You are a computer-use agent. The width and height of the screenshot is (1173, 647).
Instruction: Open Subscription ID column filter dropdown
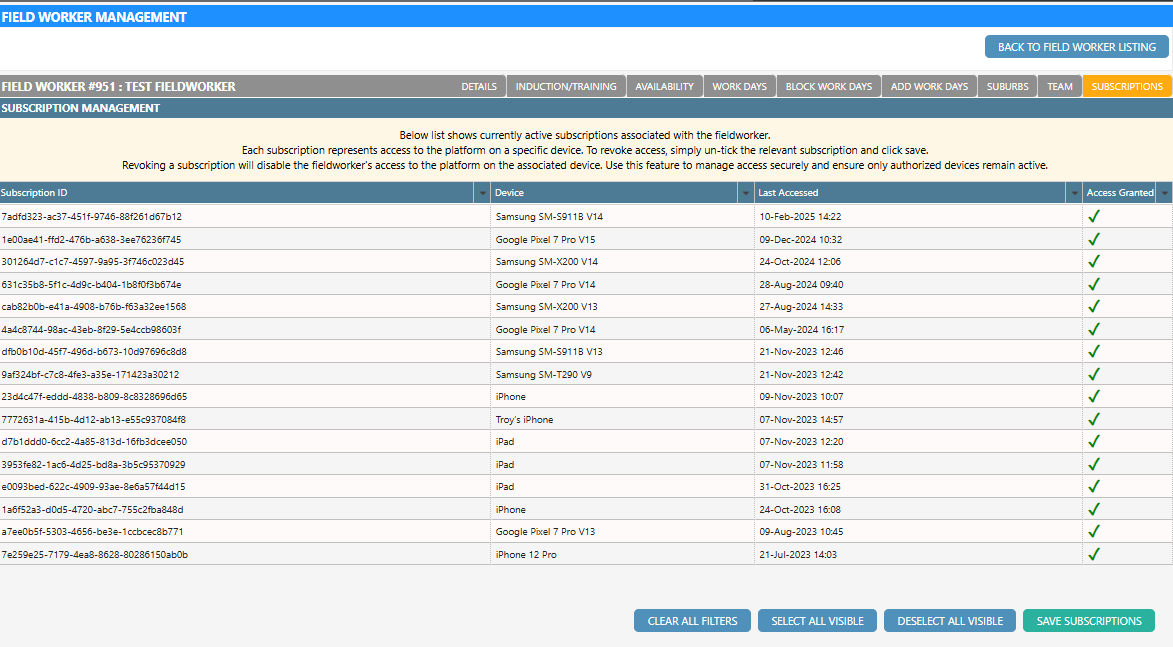[x=483, y=193]
